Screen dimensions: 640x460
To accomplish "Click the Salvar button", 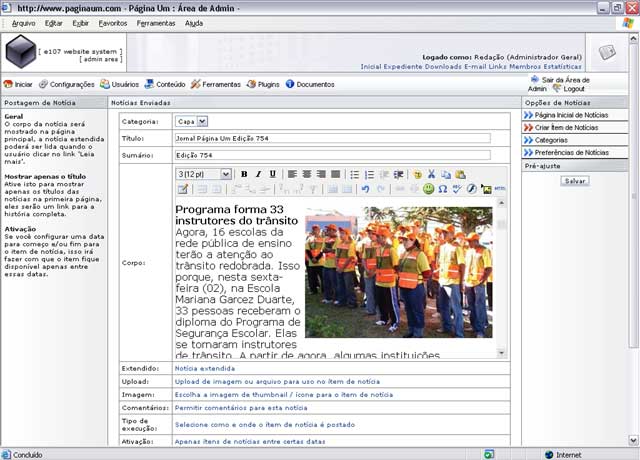I will tap(575, 181).
